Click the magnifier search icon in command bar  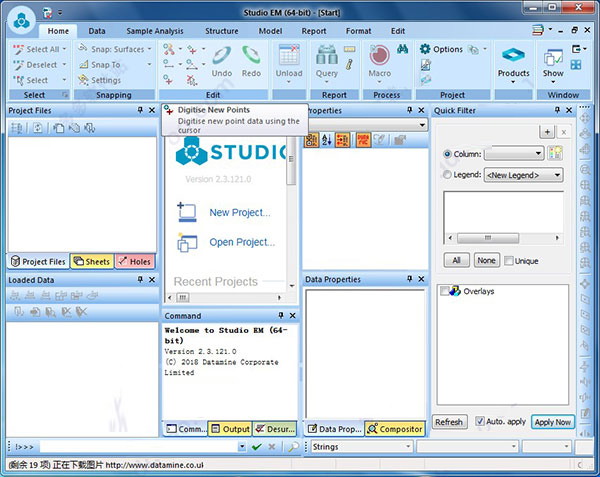click(293, 447)
